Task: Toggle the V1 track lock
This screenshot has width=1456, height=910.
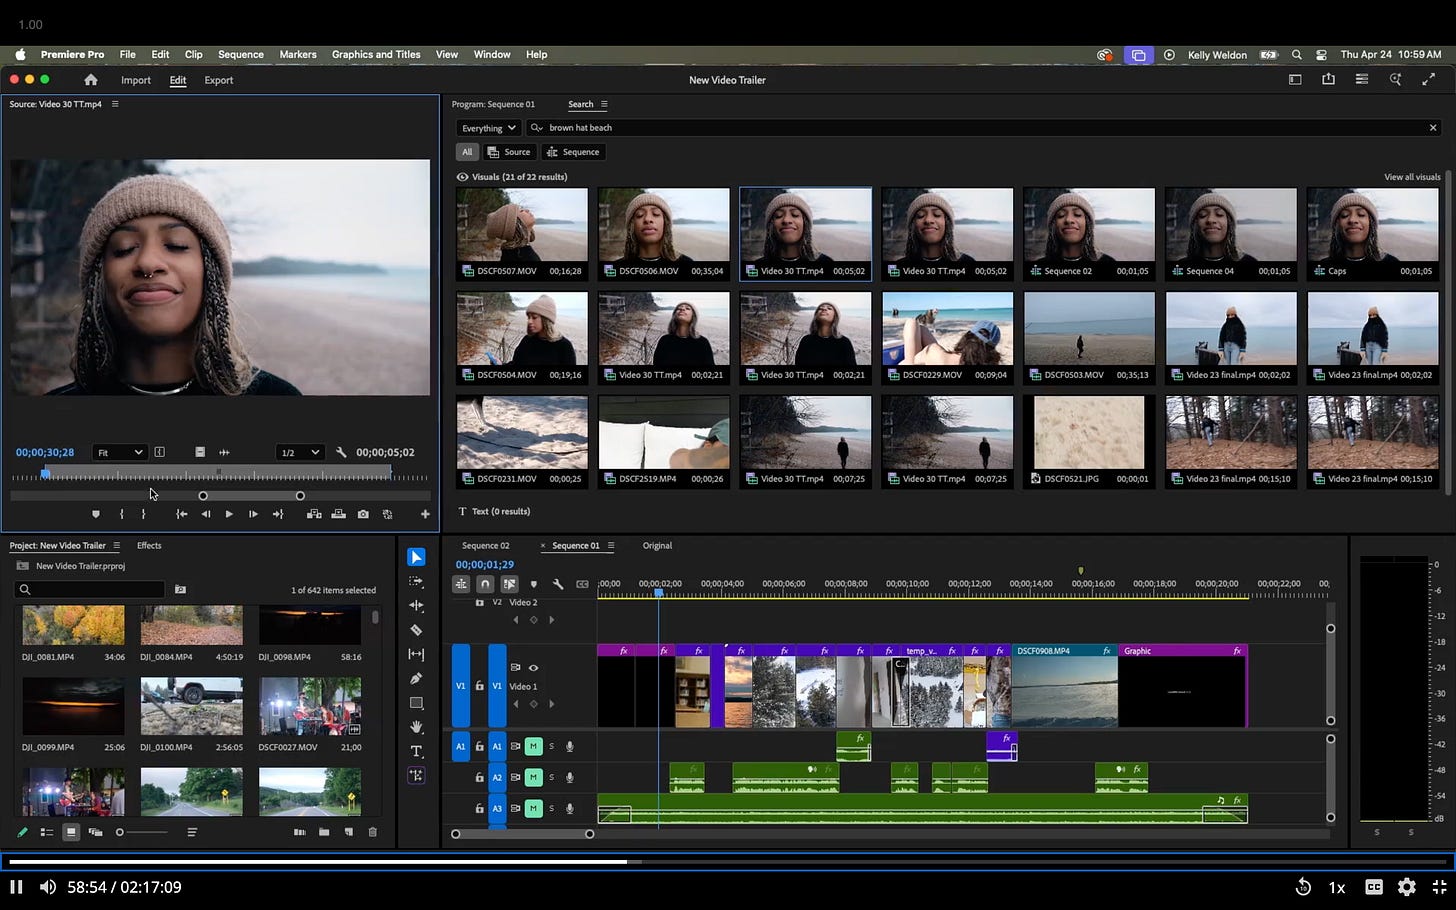Action: pos(479,686)
